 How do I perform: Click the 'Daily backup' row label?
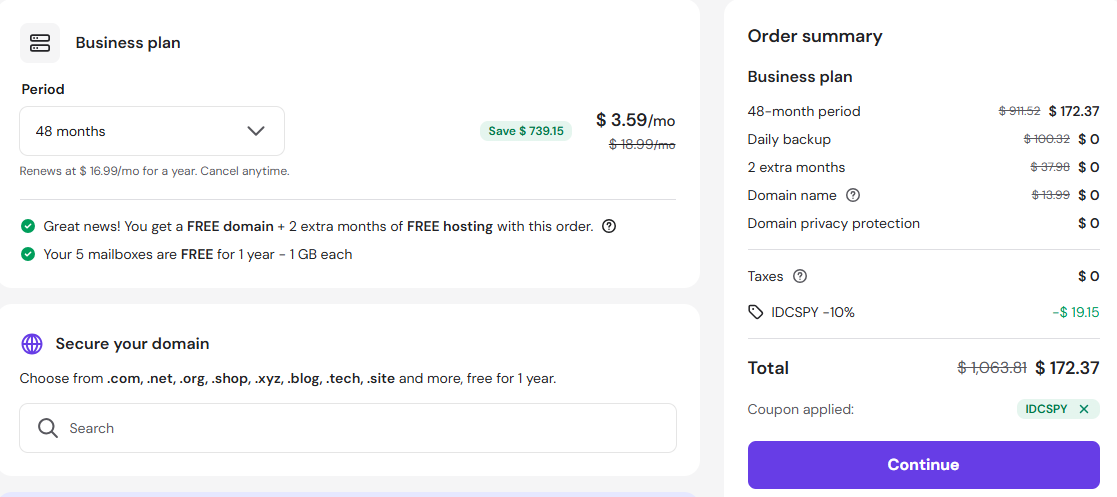789,140
